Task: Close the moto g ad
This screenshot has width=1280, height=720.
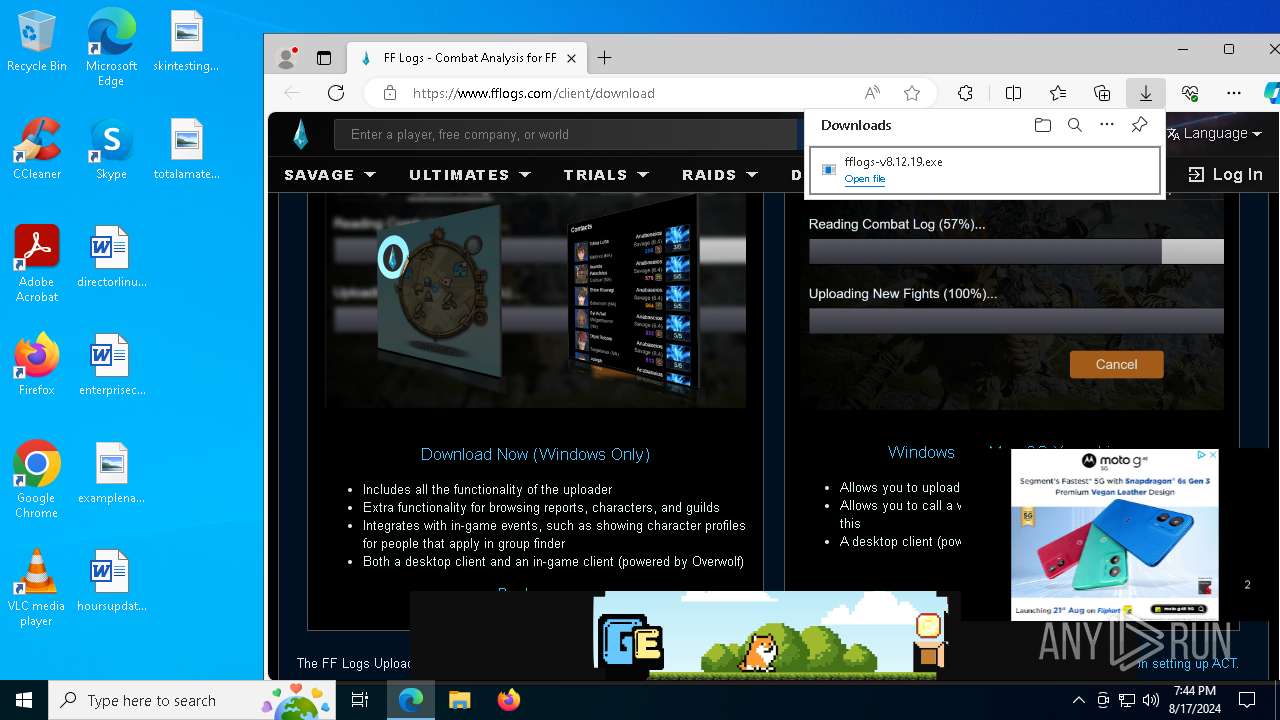Action: coord(1213,455)
